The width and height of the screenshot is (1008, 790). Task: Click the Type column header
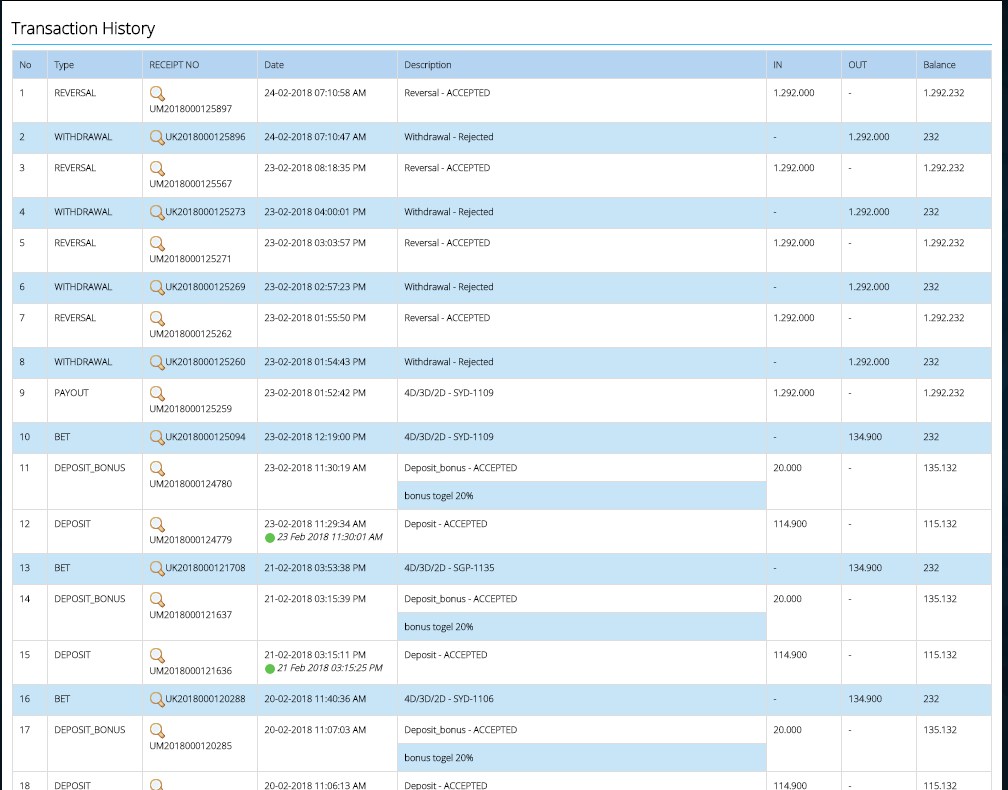point(64,65)
